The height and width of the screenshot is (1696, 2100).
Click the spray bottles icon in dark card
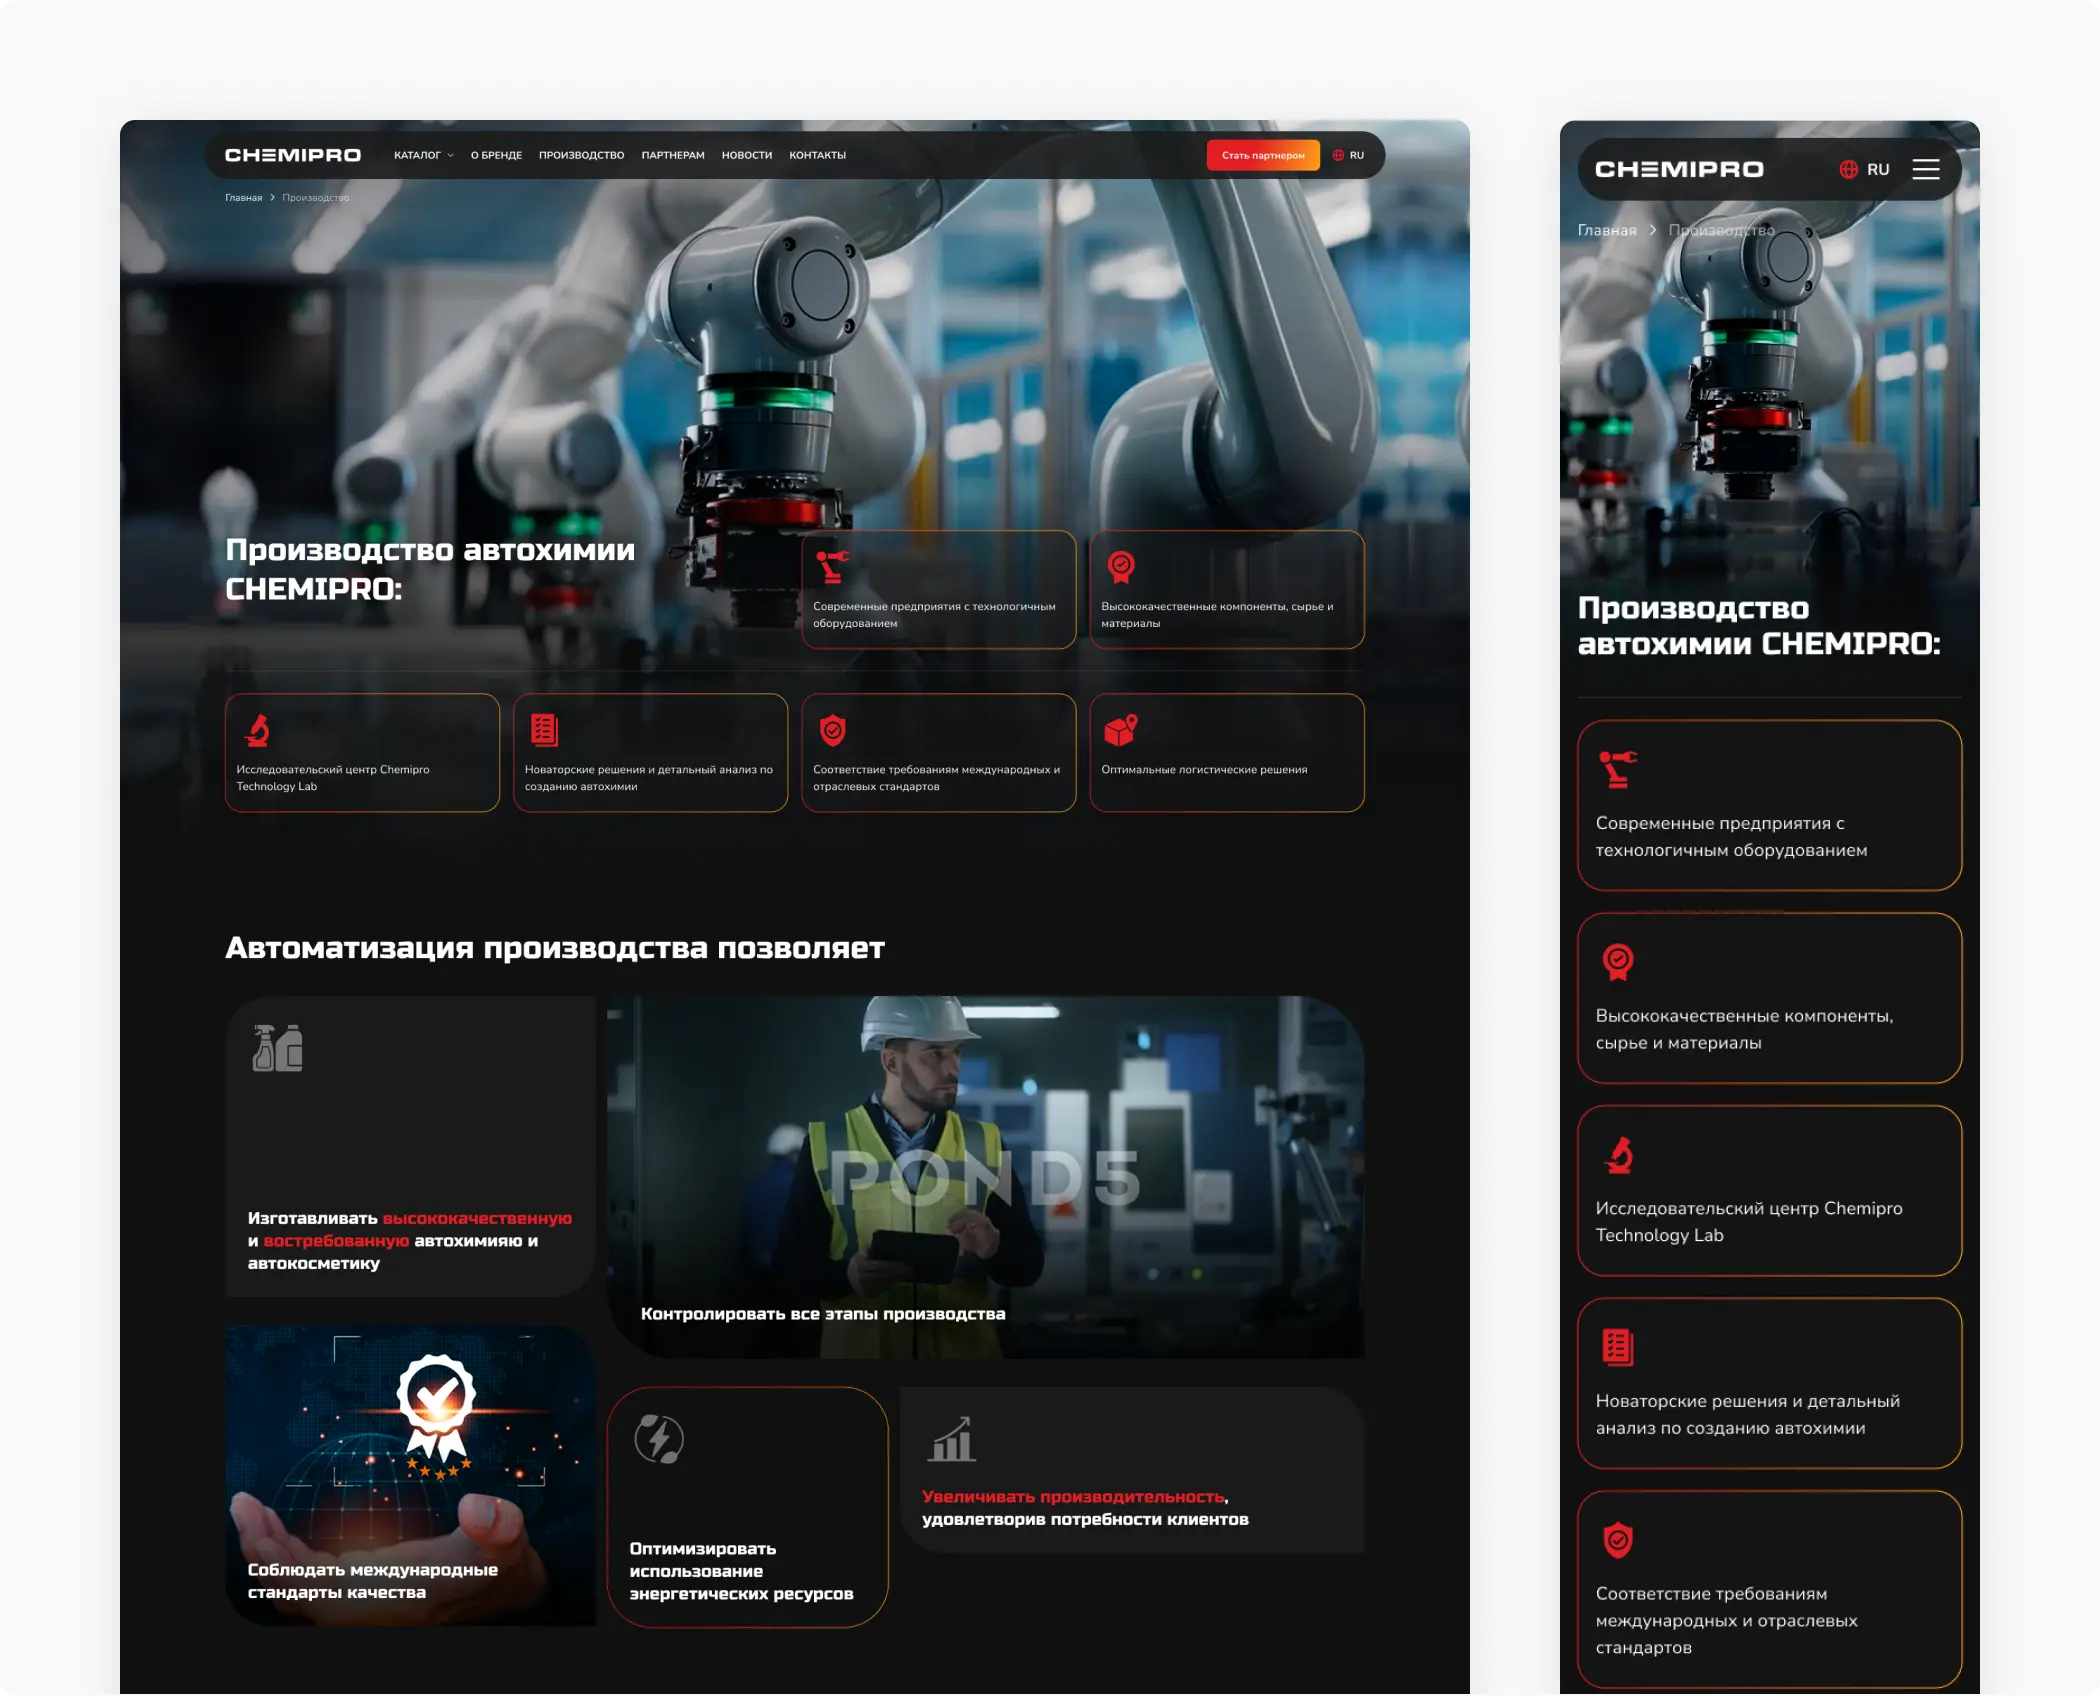277,1047
